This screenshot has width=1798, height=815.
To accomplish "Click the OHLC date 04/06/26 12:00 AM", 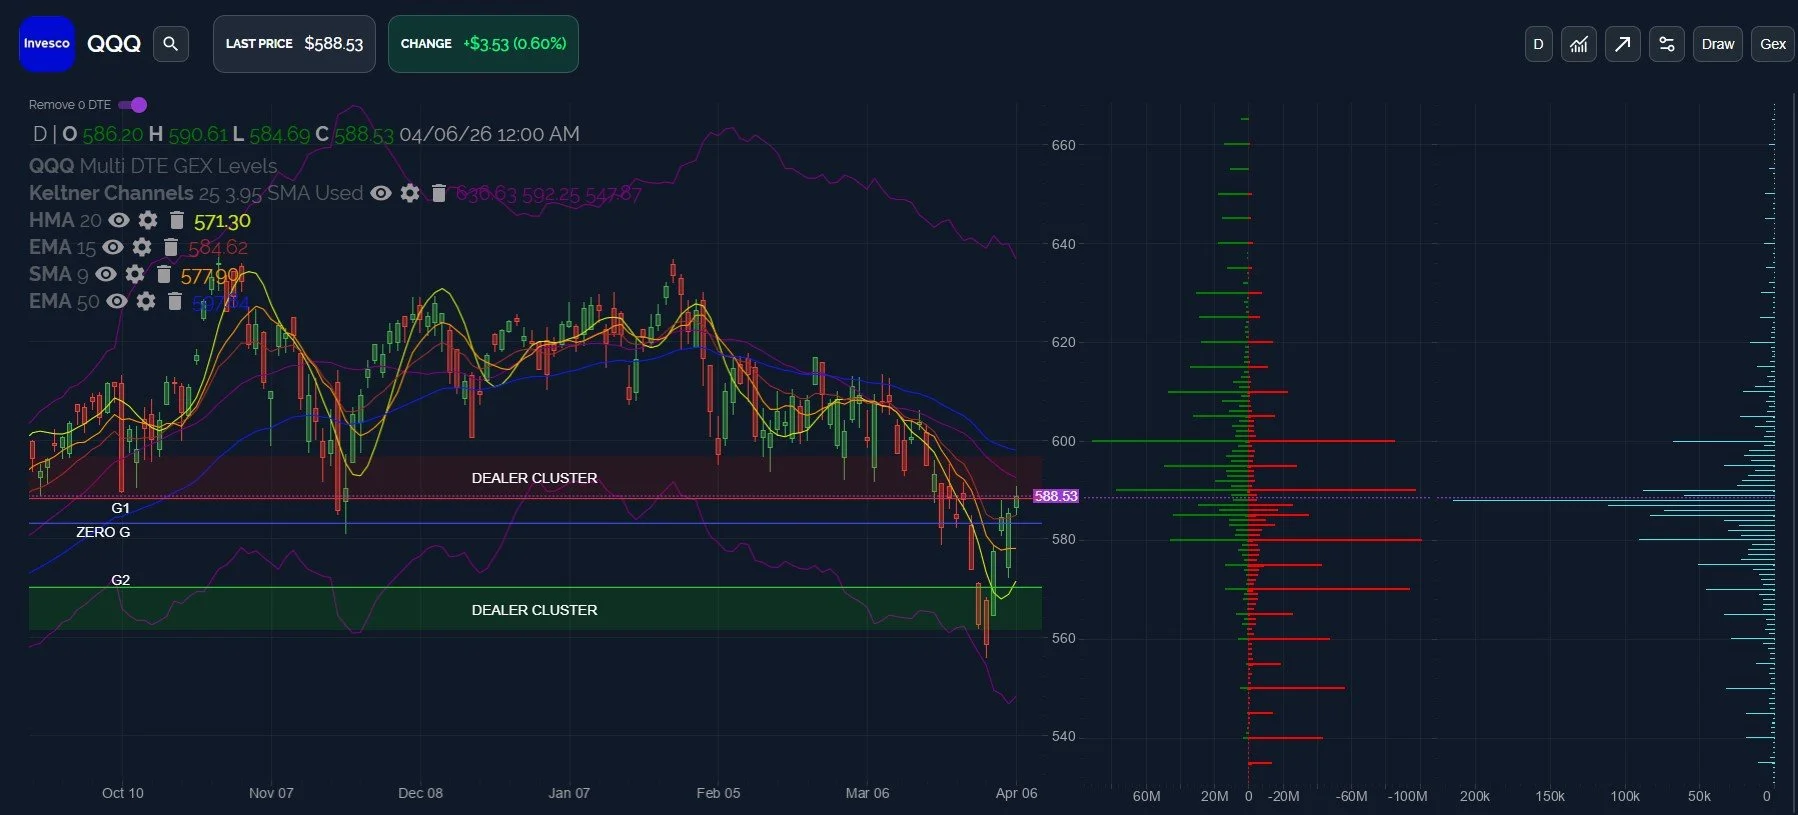I will (x=489, y=134).
